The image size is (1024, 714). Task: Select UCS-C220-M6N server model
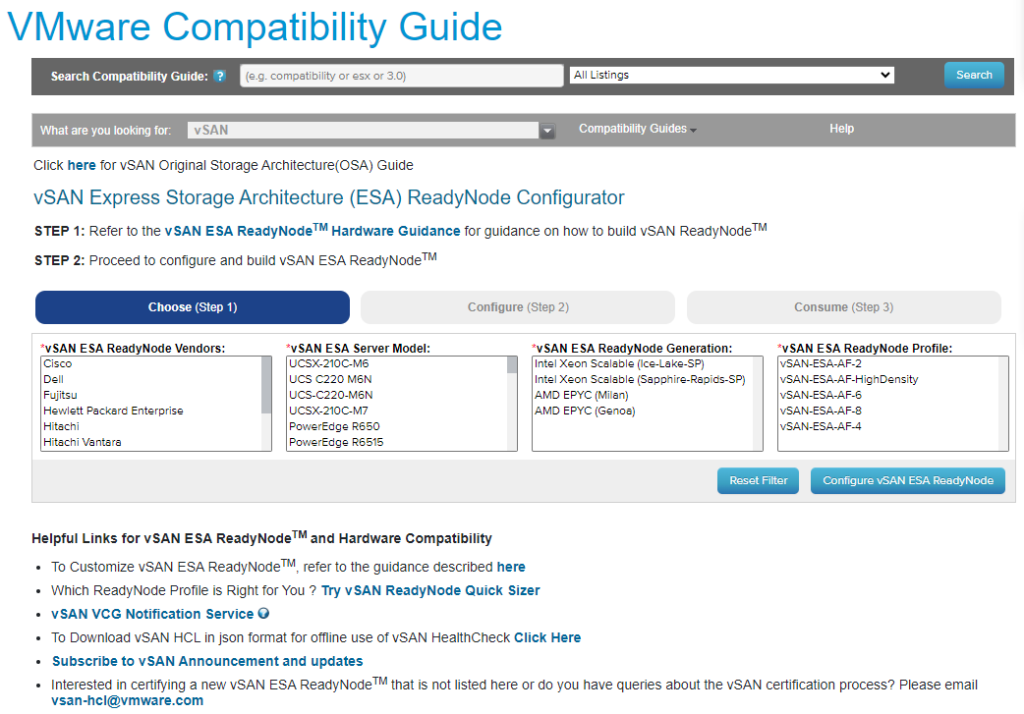click(x=397, y=395)
